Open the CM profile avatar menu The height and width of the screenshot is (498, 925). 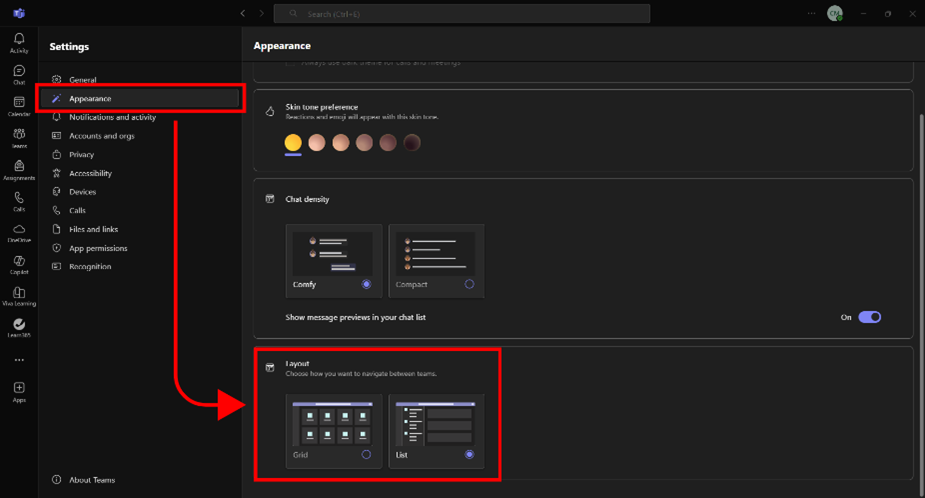click(834, 13)
